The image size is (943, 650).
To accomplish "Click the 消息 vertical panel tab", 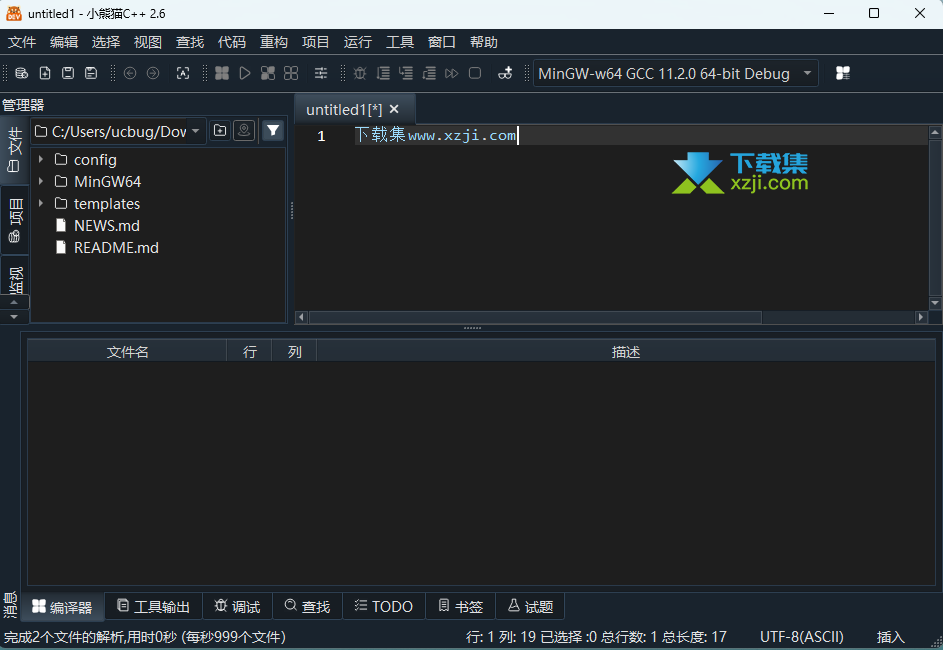I will click(10, 605).
